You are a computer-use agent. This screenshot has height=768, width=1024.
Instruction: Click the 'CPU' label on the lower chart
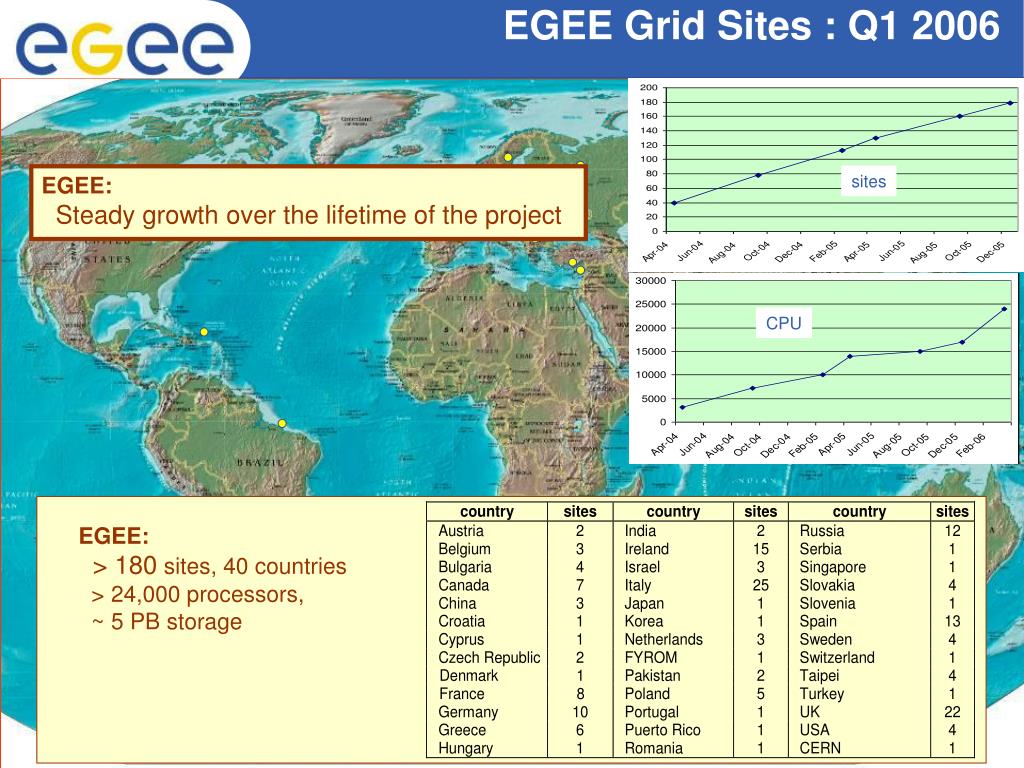point(784,323)
